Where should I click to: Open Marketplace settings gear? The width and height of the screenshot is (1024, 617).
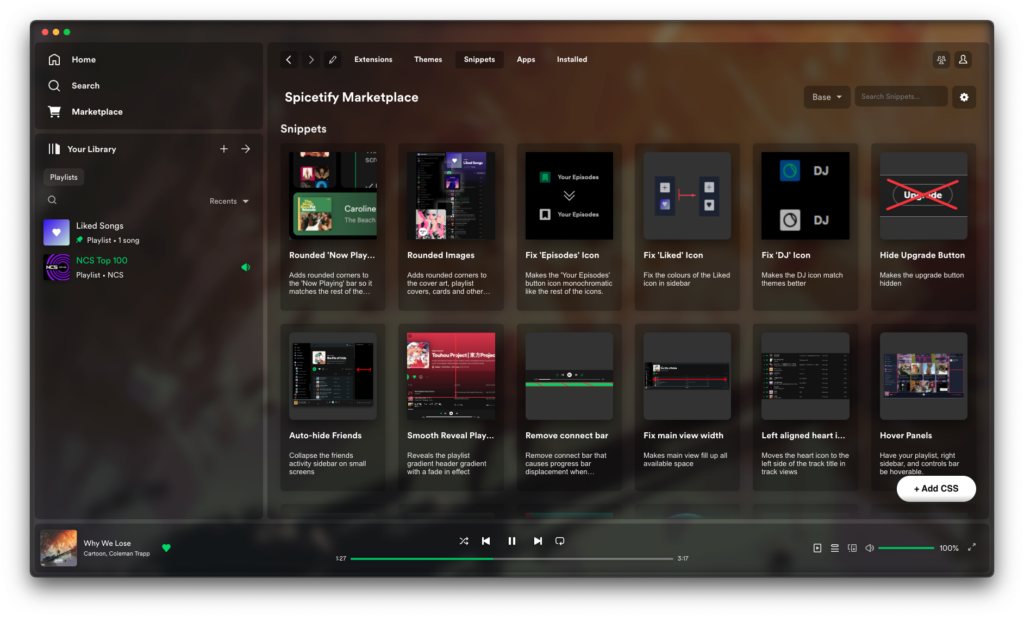coord(964,97)
